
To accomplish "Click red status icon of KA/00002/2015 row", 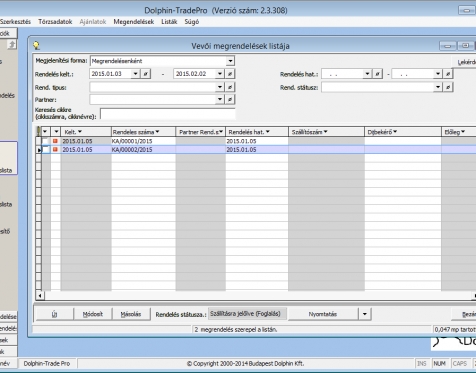I will [55, 150].
